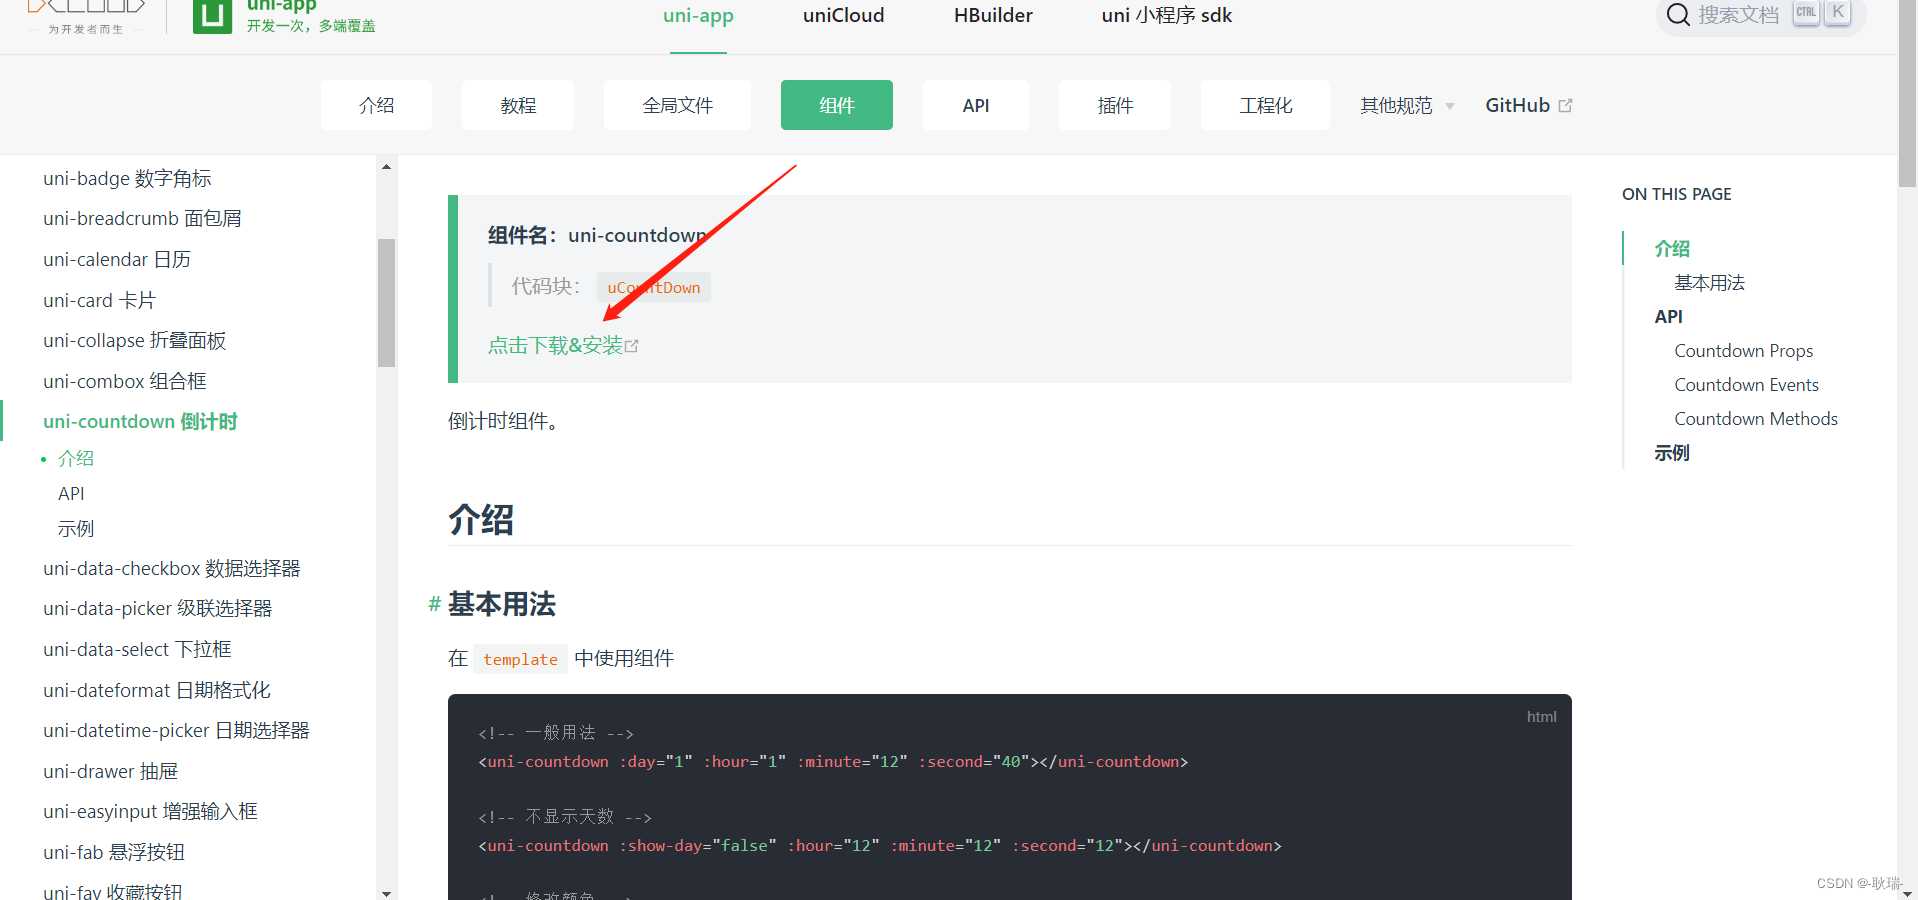1918x900 pixels.
Task: Open uni-collapse 折叠面板 in sidebar
Action: 135,340
